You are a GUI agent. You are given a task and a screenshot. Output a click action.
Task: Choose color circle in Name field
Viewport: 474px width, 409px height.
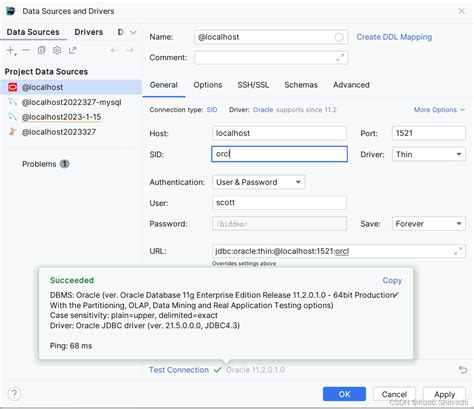point(339,37)
